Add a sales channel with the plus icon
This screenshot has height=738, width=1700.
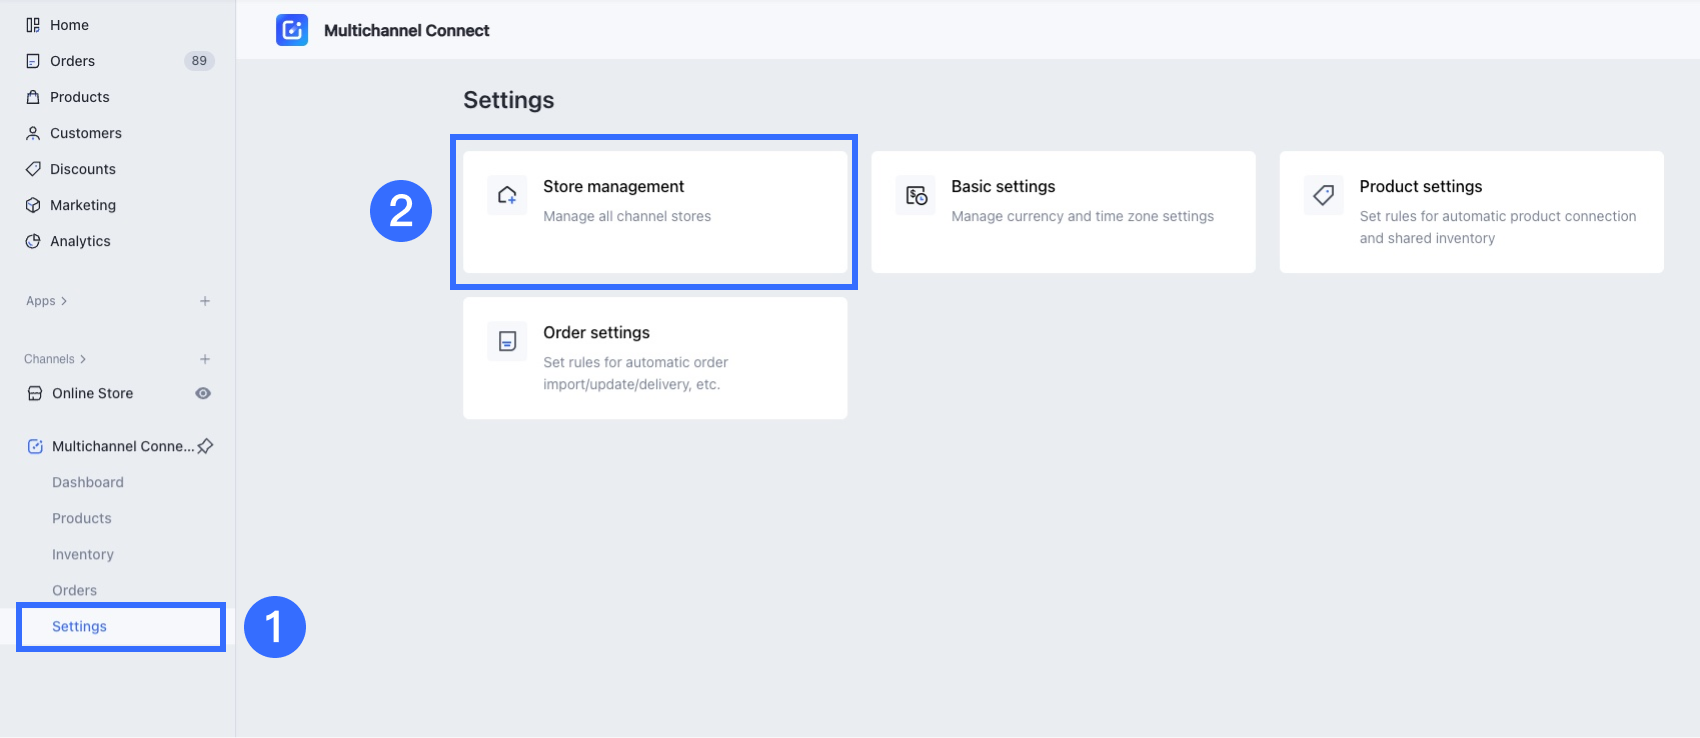coord(205,359)
